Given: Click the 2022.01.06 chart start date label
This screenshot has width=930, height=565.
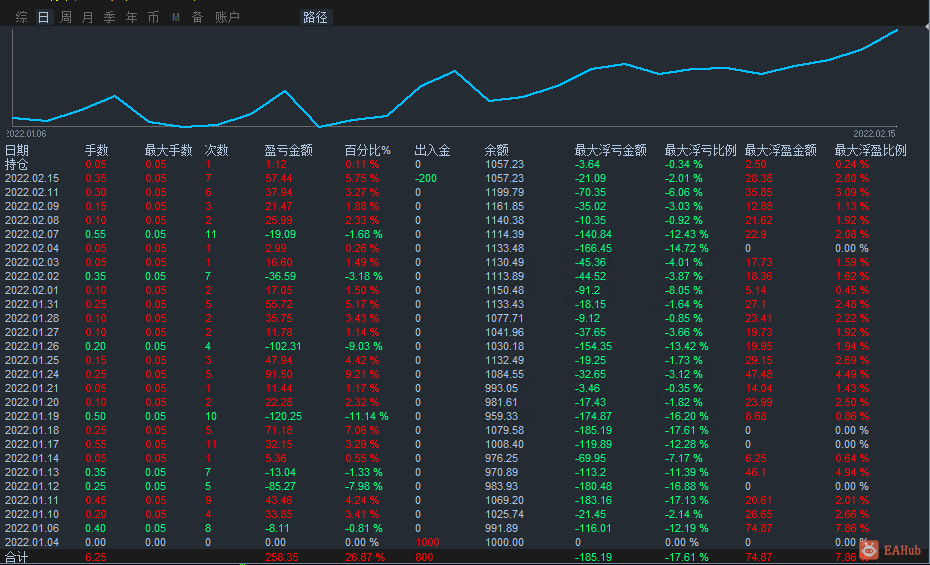Looking at the screenshot, I should [x=26, y=133].
